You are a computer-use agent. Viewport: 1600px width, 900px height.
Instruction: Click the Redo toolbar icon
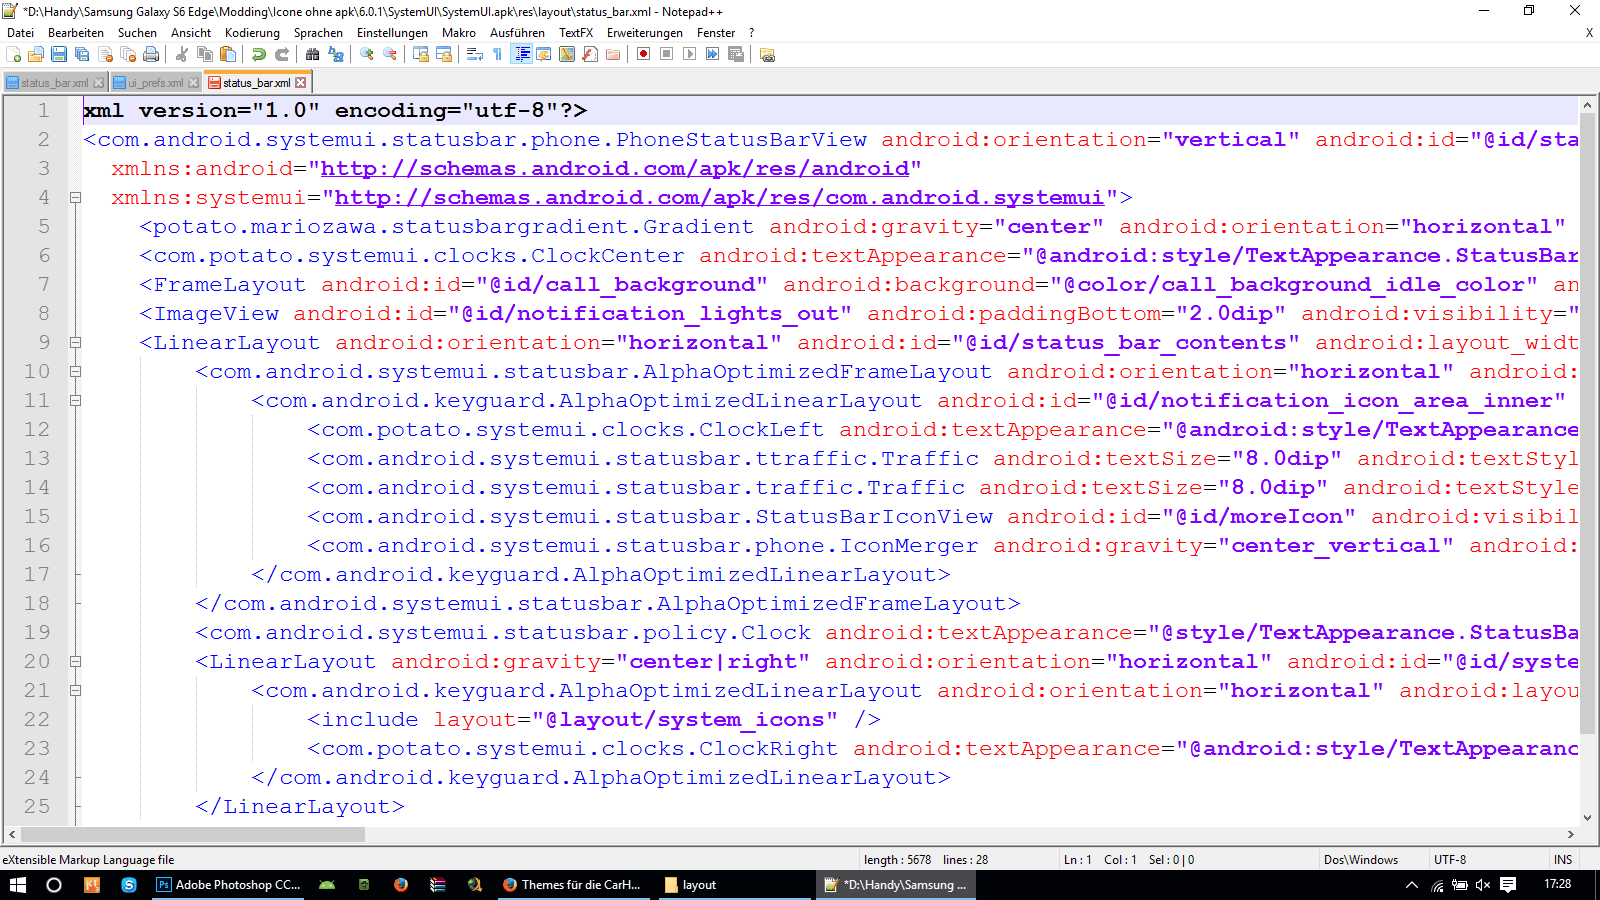[x=282, y=54]
